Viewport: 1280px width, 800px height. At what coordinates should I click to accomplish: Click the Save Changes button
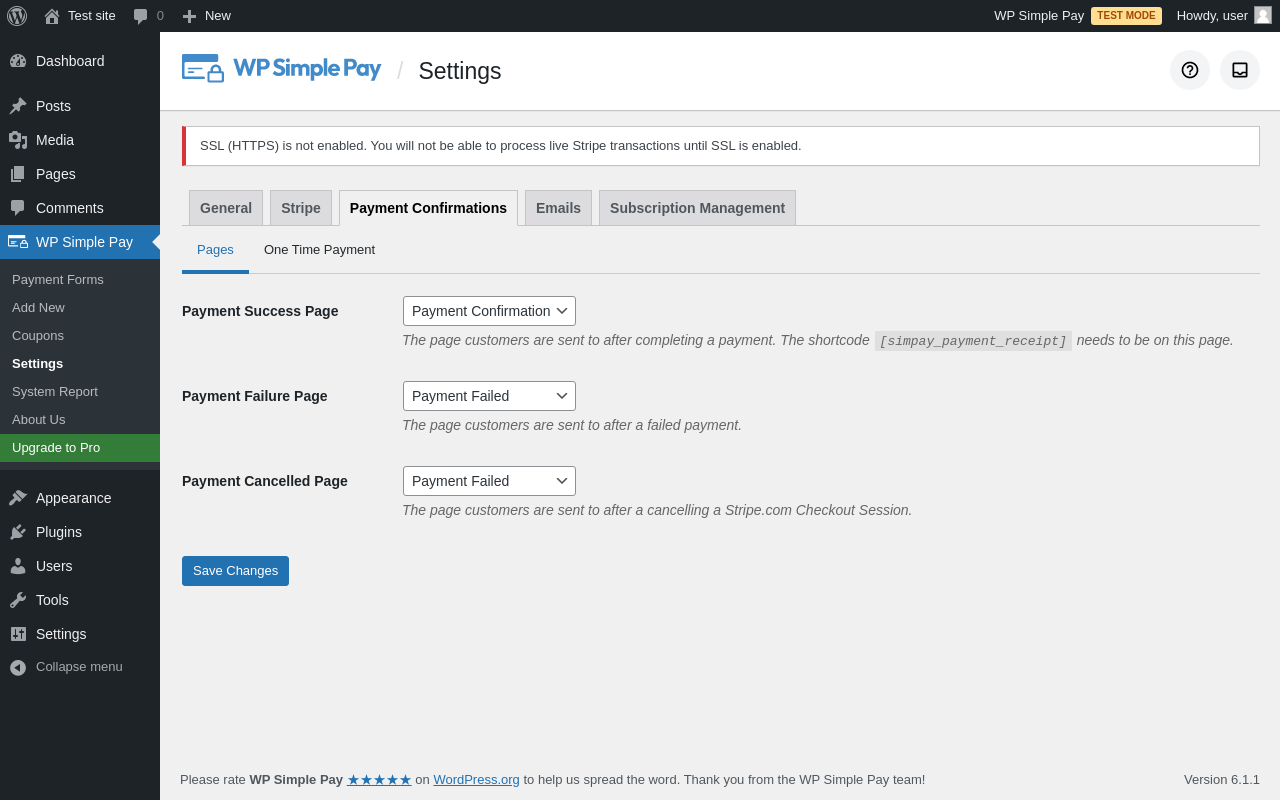tap(235, 571)
